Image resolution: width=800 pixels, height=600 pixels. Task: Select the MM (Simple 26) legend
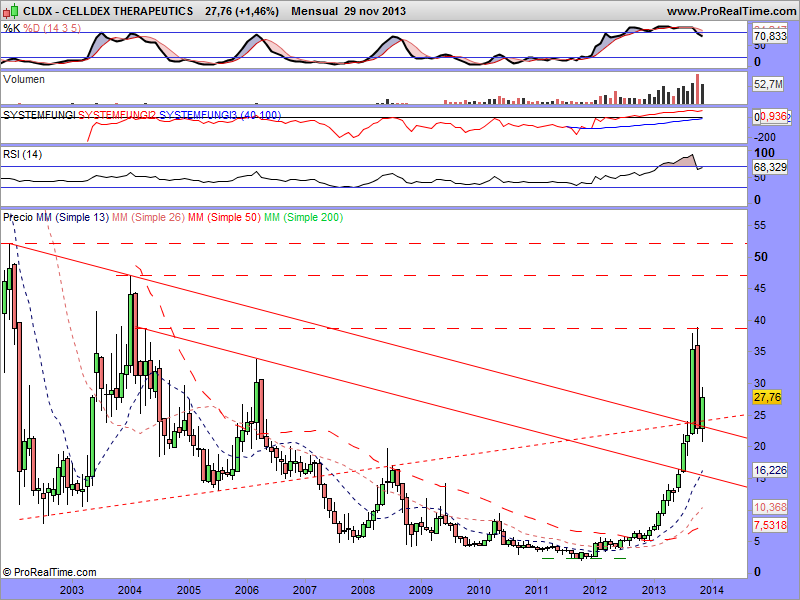click(x=148, y=217)
